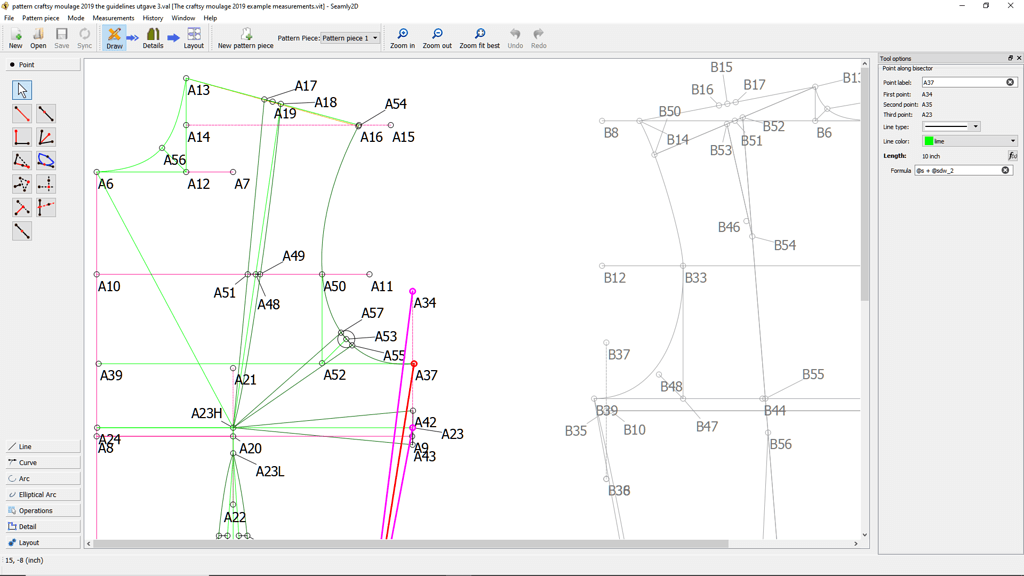Open the Measurements menu
Viewport: 1024px width, 576px height.
(113, 18)
